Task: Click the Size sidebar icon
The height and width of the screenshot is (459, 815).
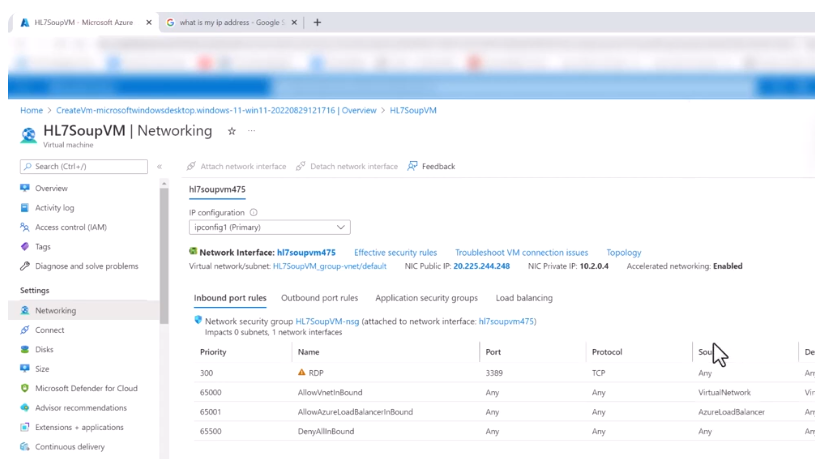Action: 24,369
